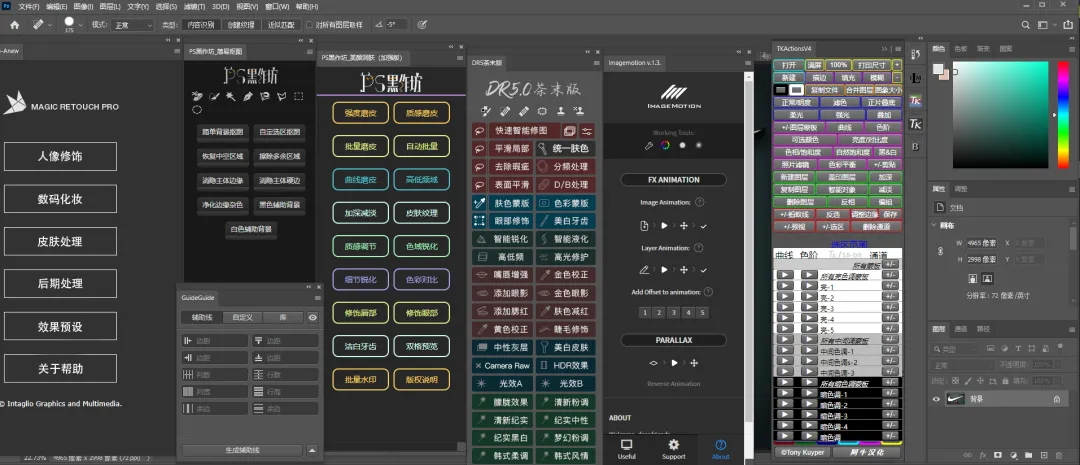1080x465 pixels.
Task: Collapse the 画布 section in Properties
Action: click(x=934, y=225)
